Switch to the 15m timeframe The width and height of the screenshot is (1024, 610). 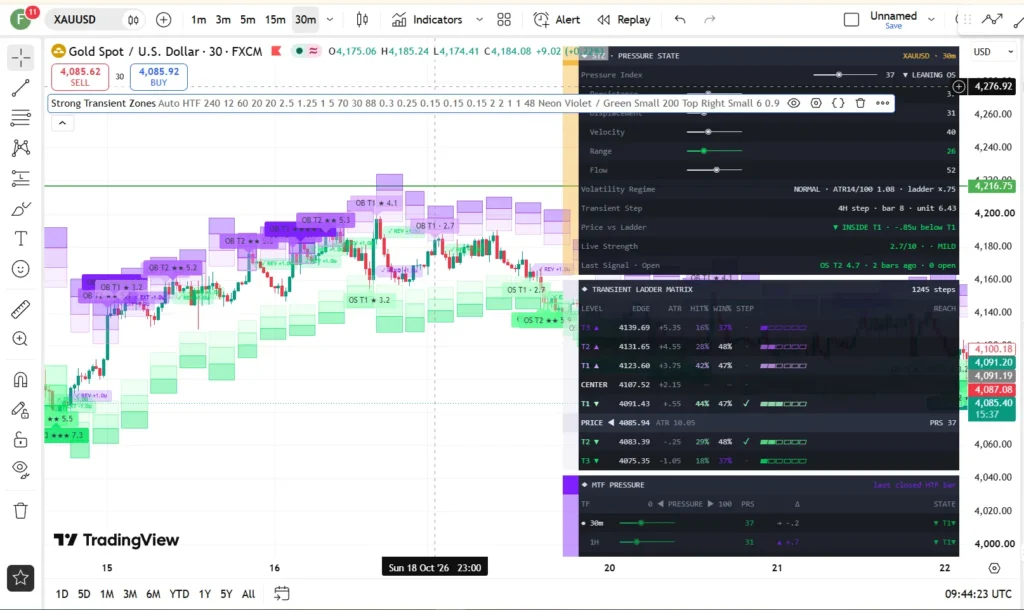tap(275, 20)
